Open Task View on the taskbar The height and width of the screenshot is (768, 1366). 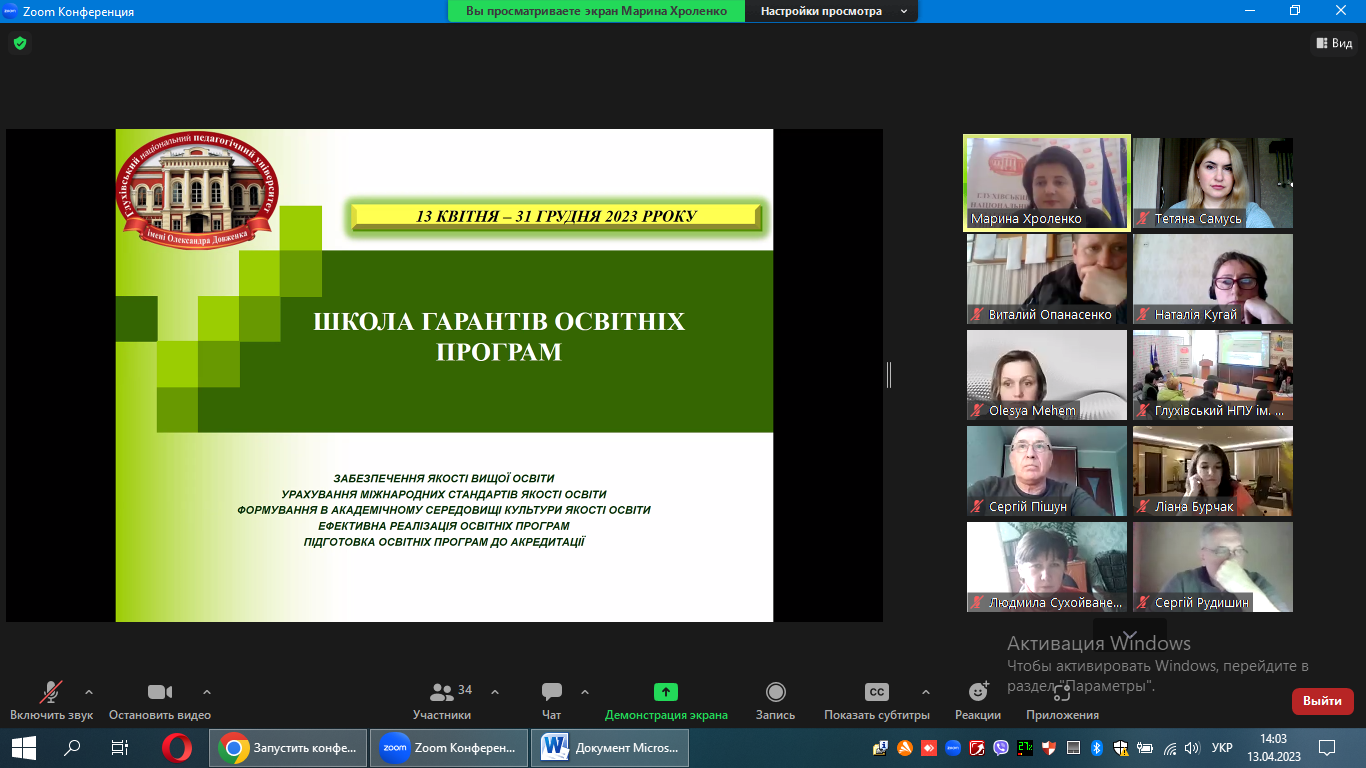tap(120, 747)
